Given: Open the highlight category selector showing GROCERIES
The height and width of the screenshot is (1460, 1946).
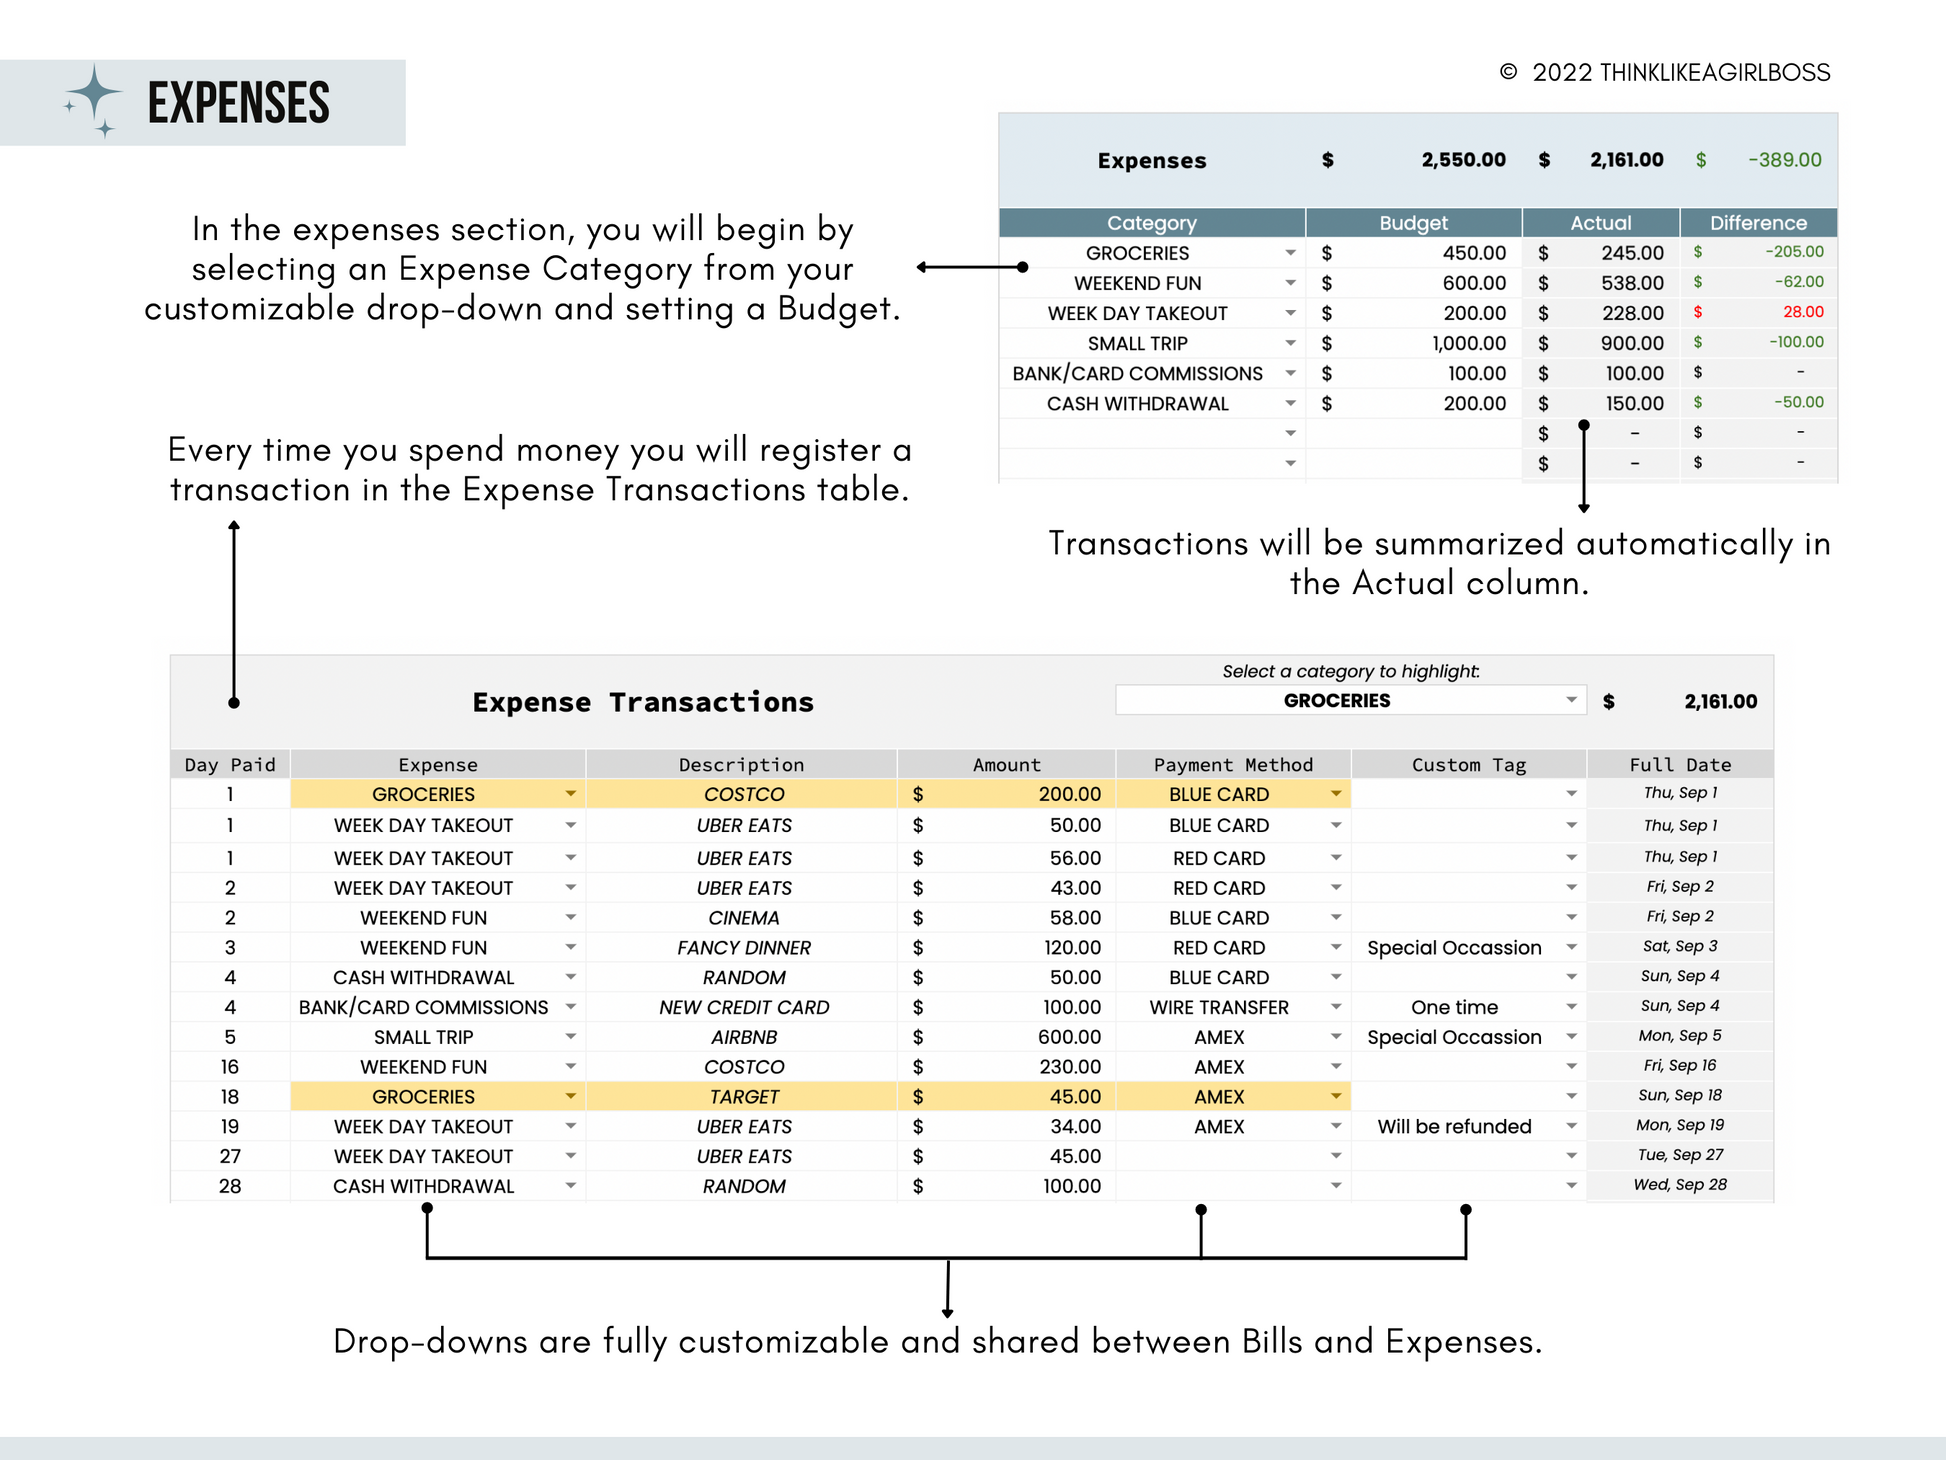Looking at the screenshot, I should [x=1571, y=700].
